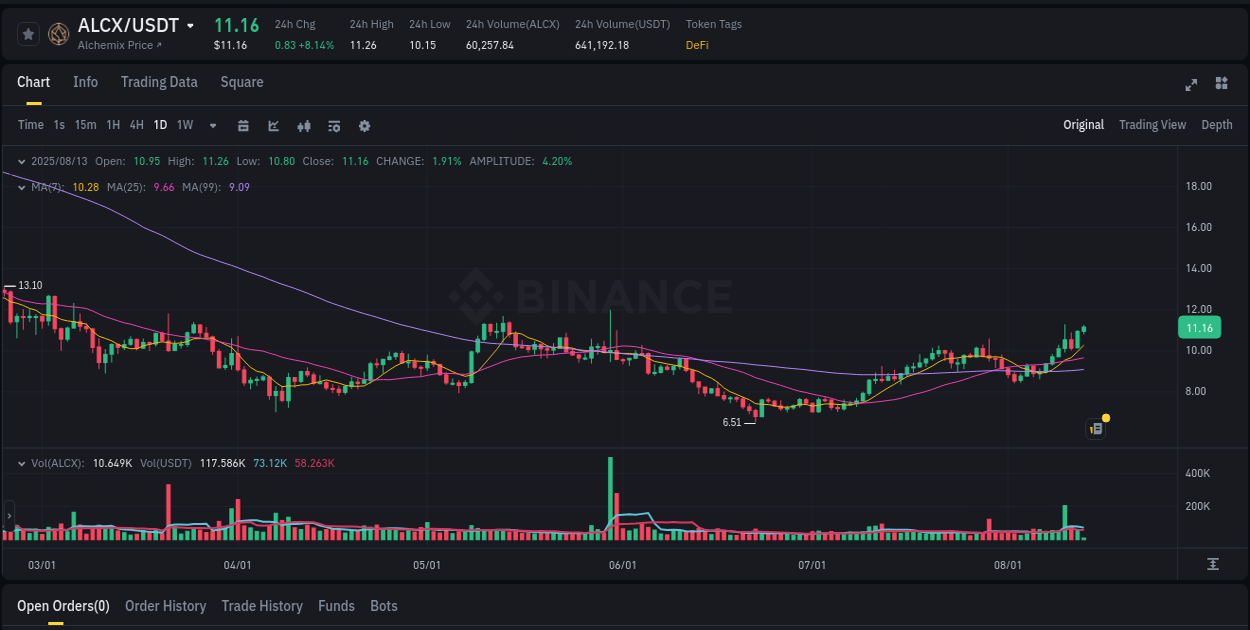Select the line chart style icon
Screen dimensions: 1250x630
click(273, 126)
